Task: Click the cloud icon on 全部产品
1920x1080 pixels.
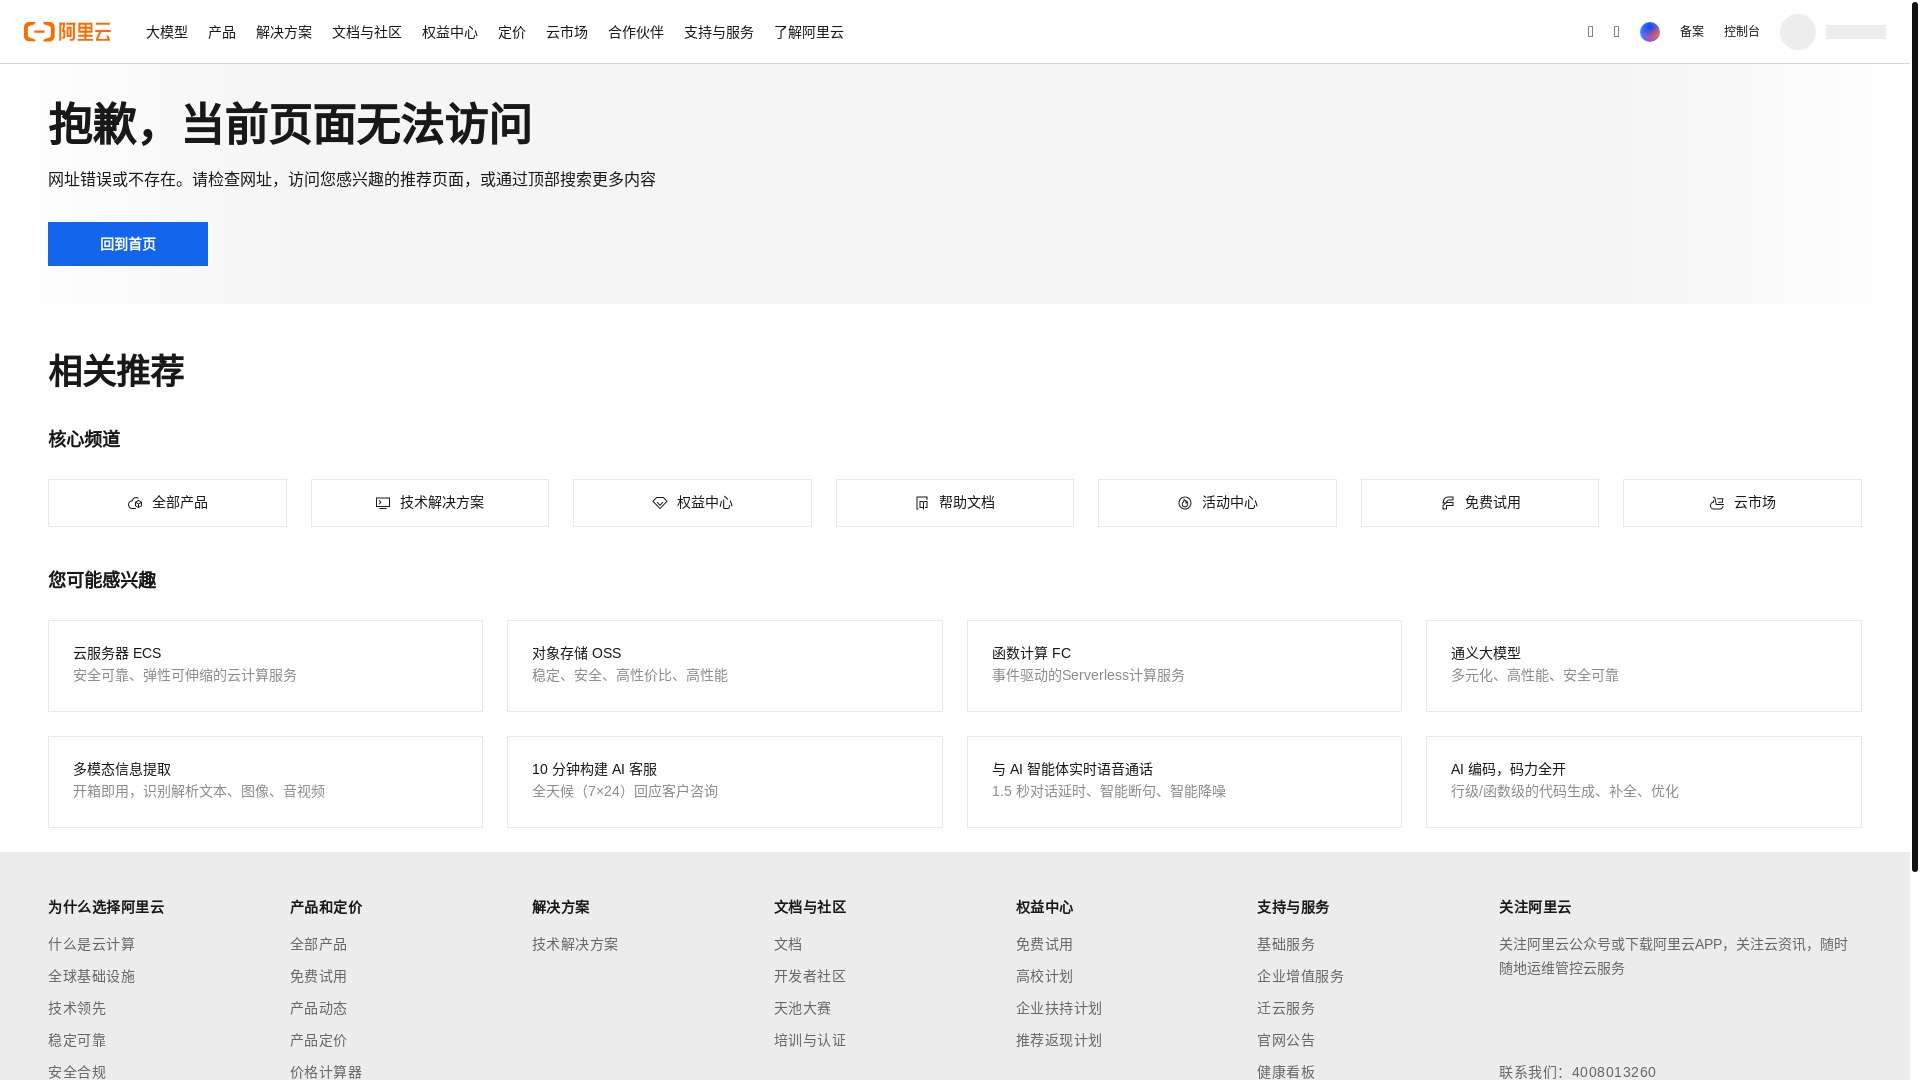Action: 135,503
